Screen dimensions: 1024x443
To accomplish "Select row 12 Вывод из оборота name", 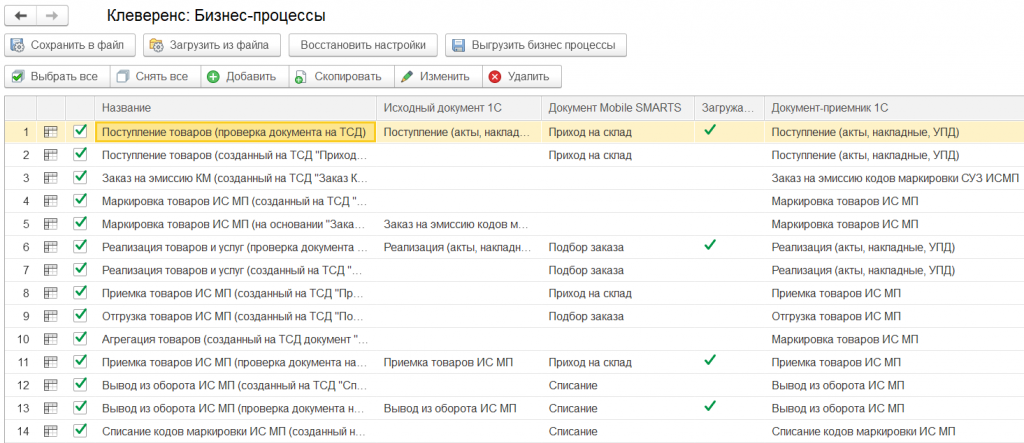I will pos(235,385).
